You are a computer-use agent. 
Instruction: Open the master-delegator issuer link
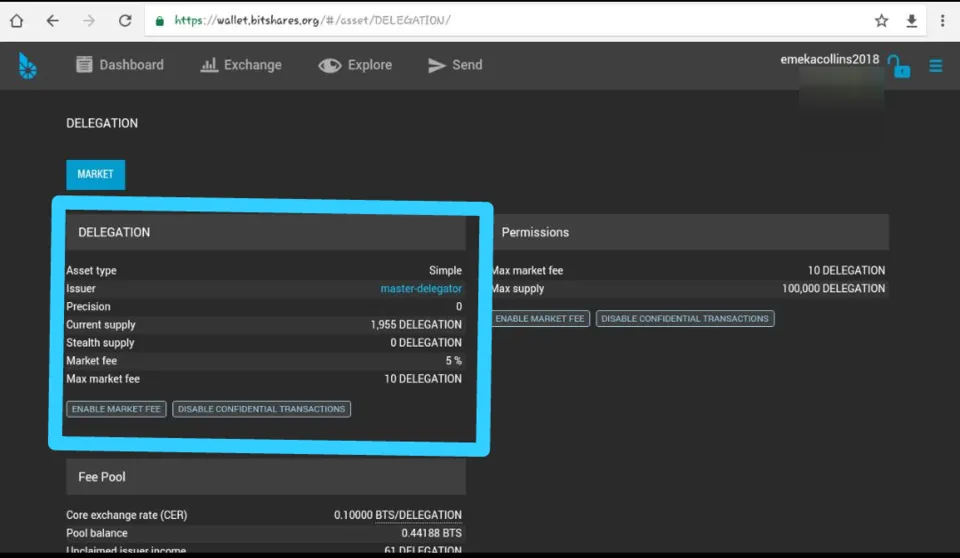pos(421,288)
